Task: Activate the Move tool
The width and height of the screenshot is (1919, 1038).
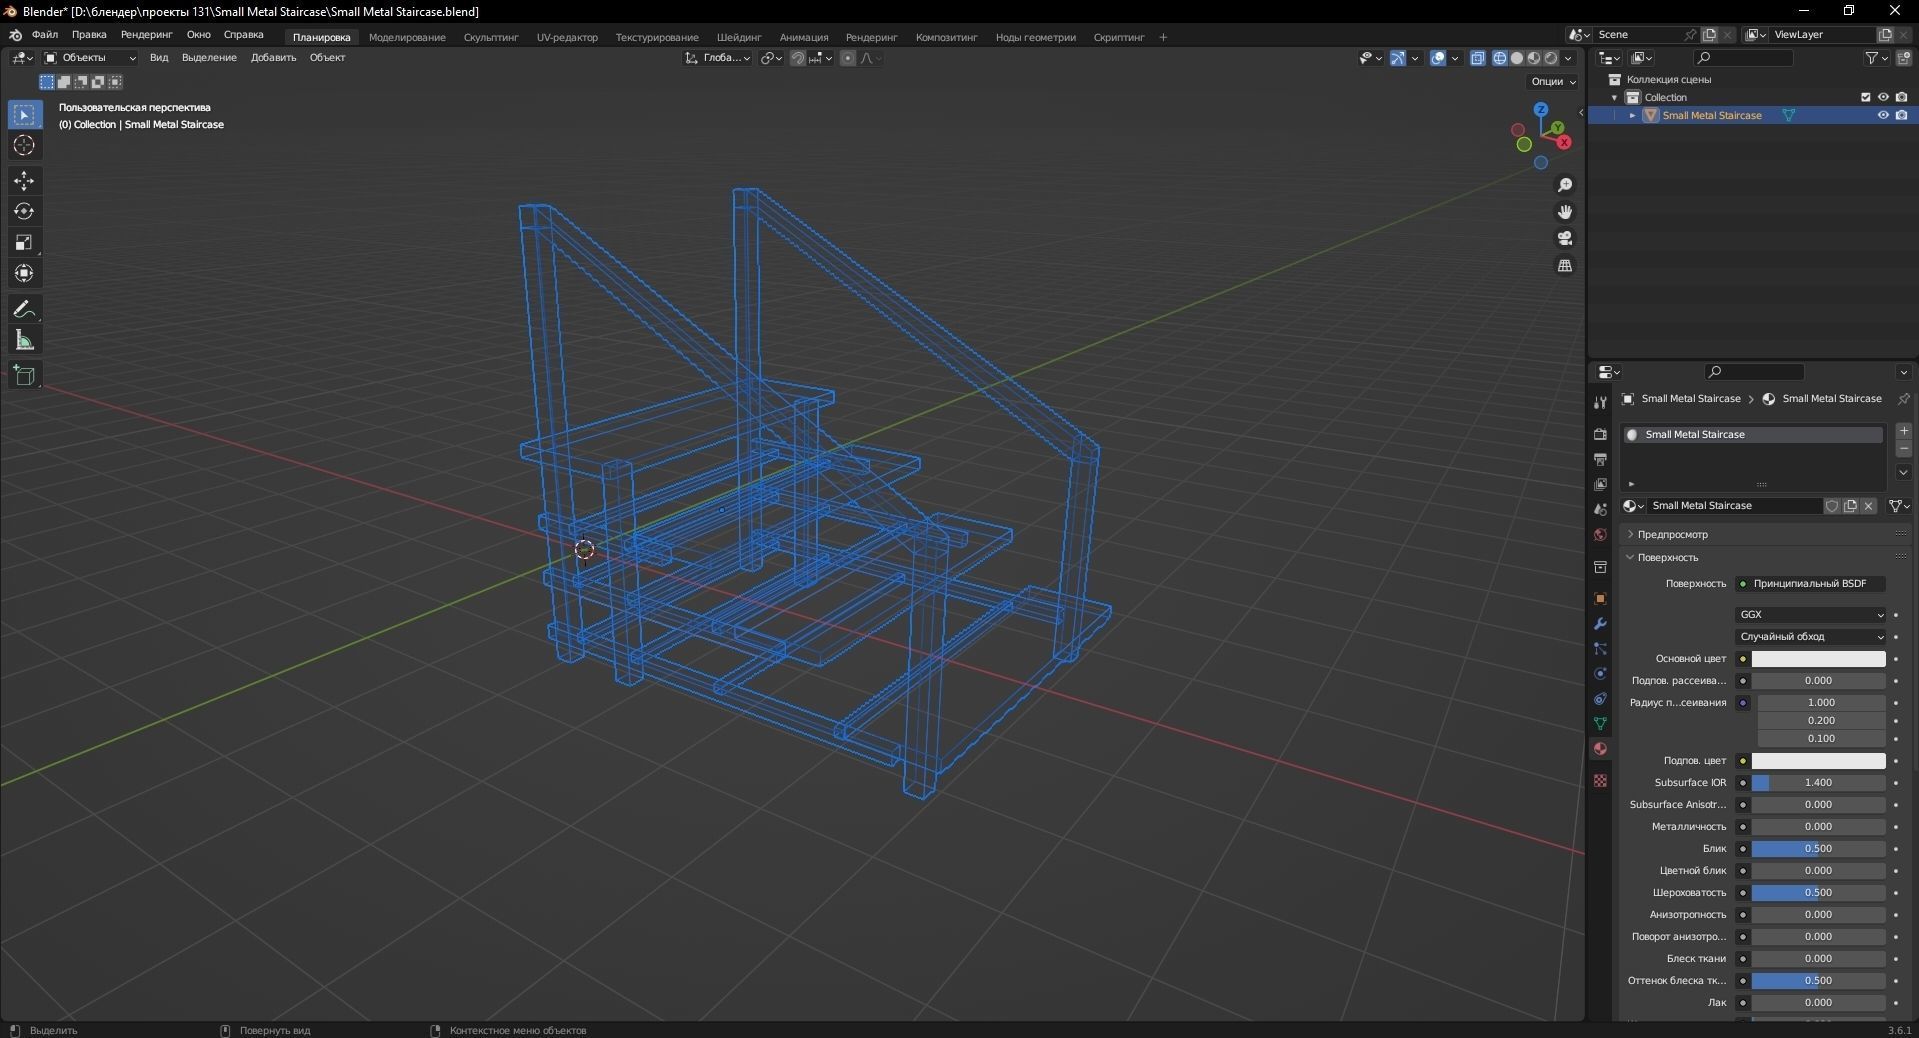Action: point(24,180)
